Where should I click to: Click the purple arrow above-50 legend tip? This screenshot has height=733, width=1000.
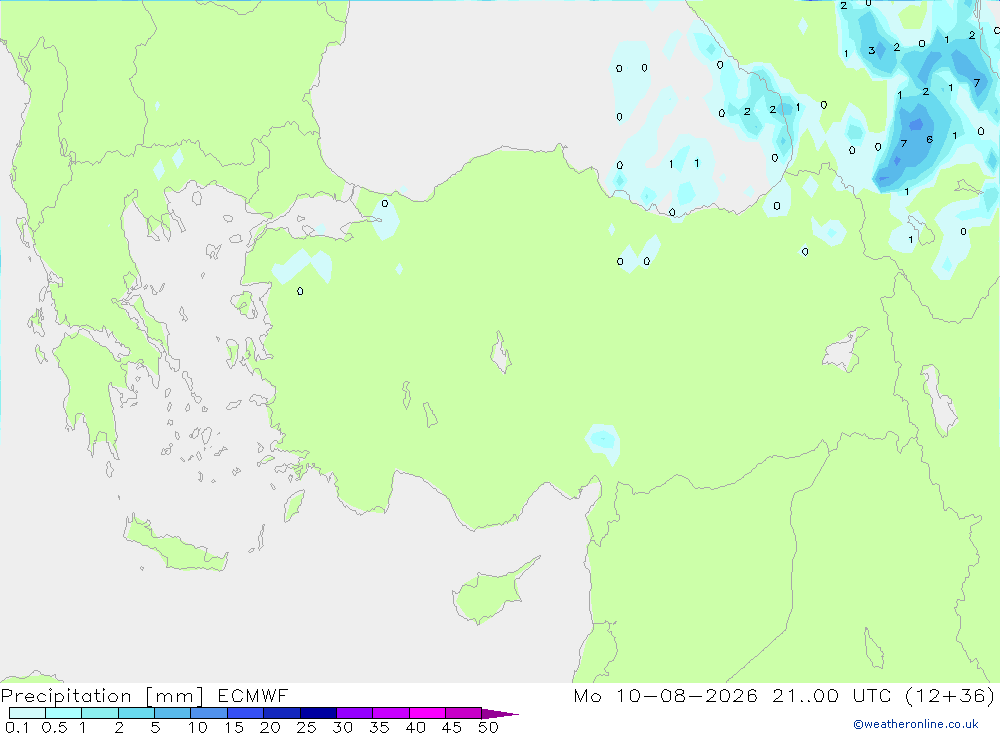click(500, 713)
